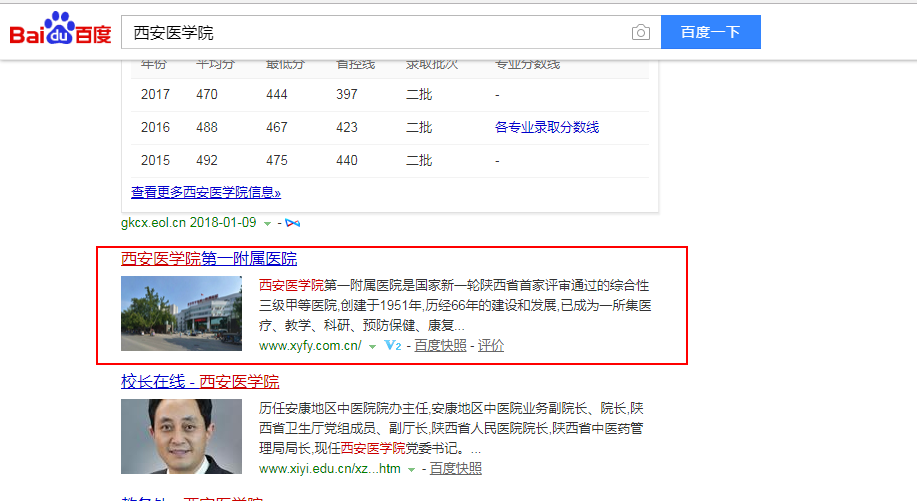This screenshot has height=501, width=917.
Task: Click the portrait thumbnail of the principal
Action: (x=181, y=436)
